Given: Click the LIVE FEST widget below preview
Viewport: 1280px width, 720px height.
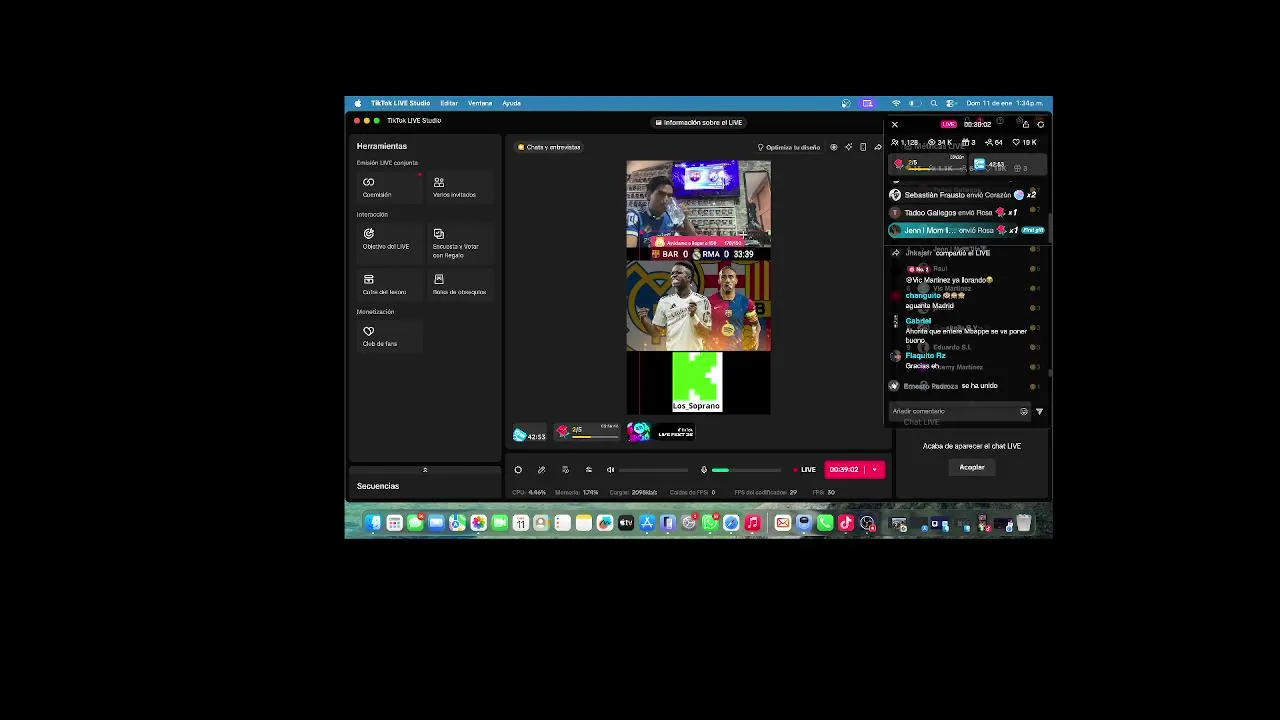Looking at the screenshot, I should point(661,431).
